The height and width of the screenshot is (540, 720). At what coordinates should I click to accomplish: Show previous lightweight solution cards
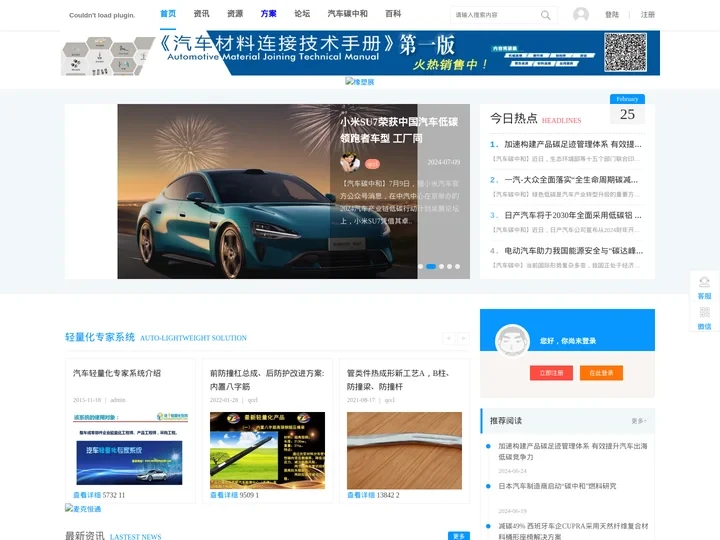[x=449, y=338]
